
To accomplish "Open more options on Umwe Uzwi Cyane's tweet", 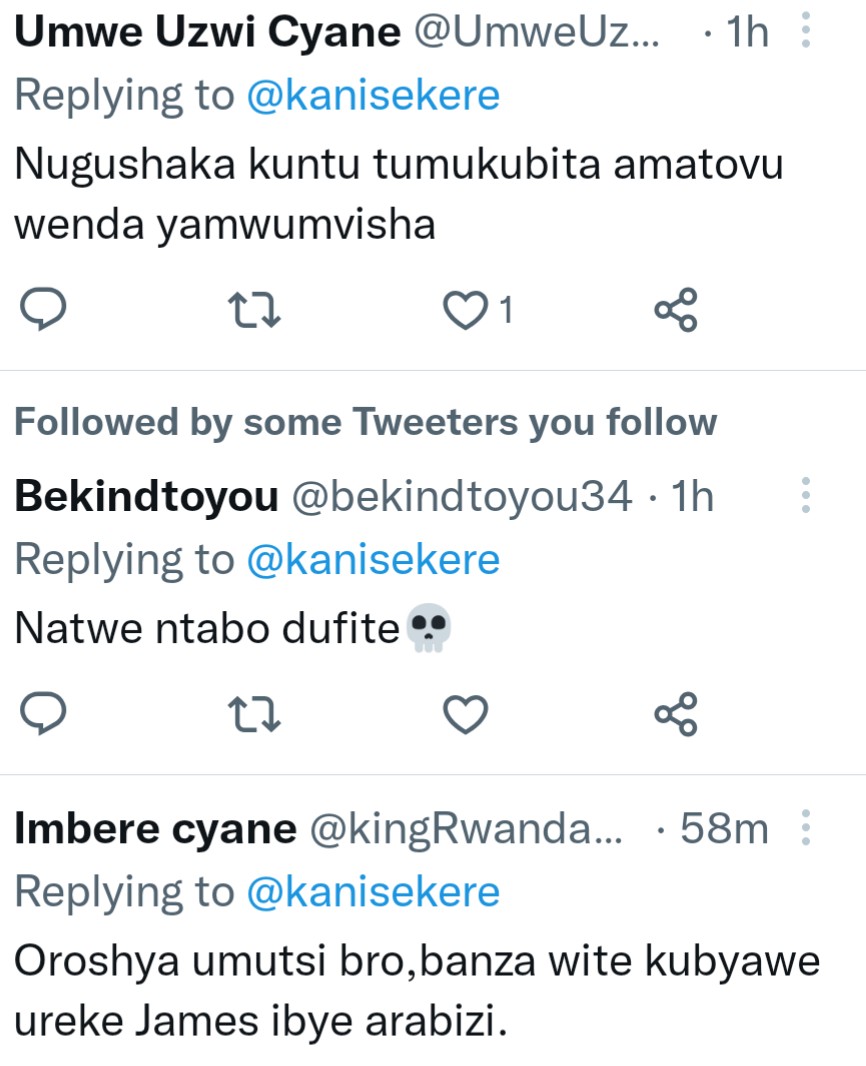I will 806,32.
